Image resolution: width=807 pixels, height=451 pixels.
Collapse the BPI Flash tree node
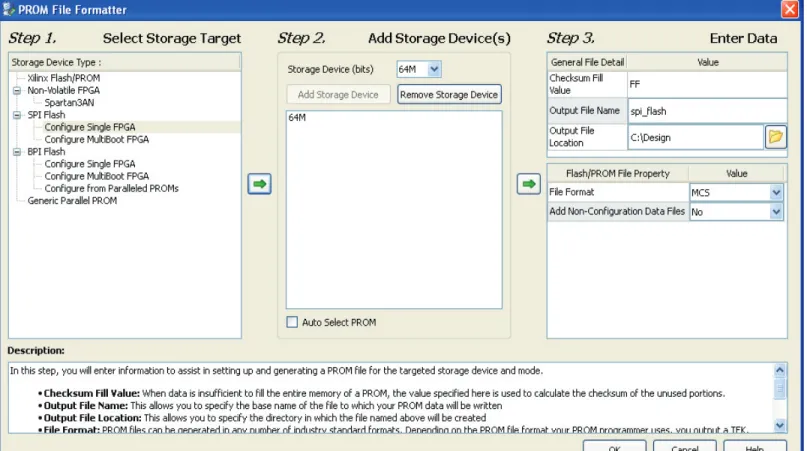17,152
